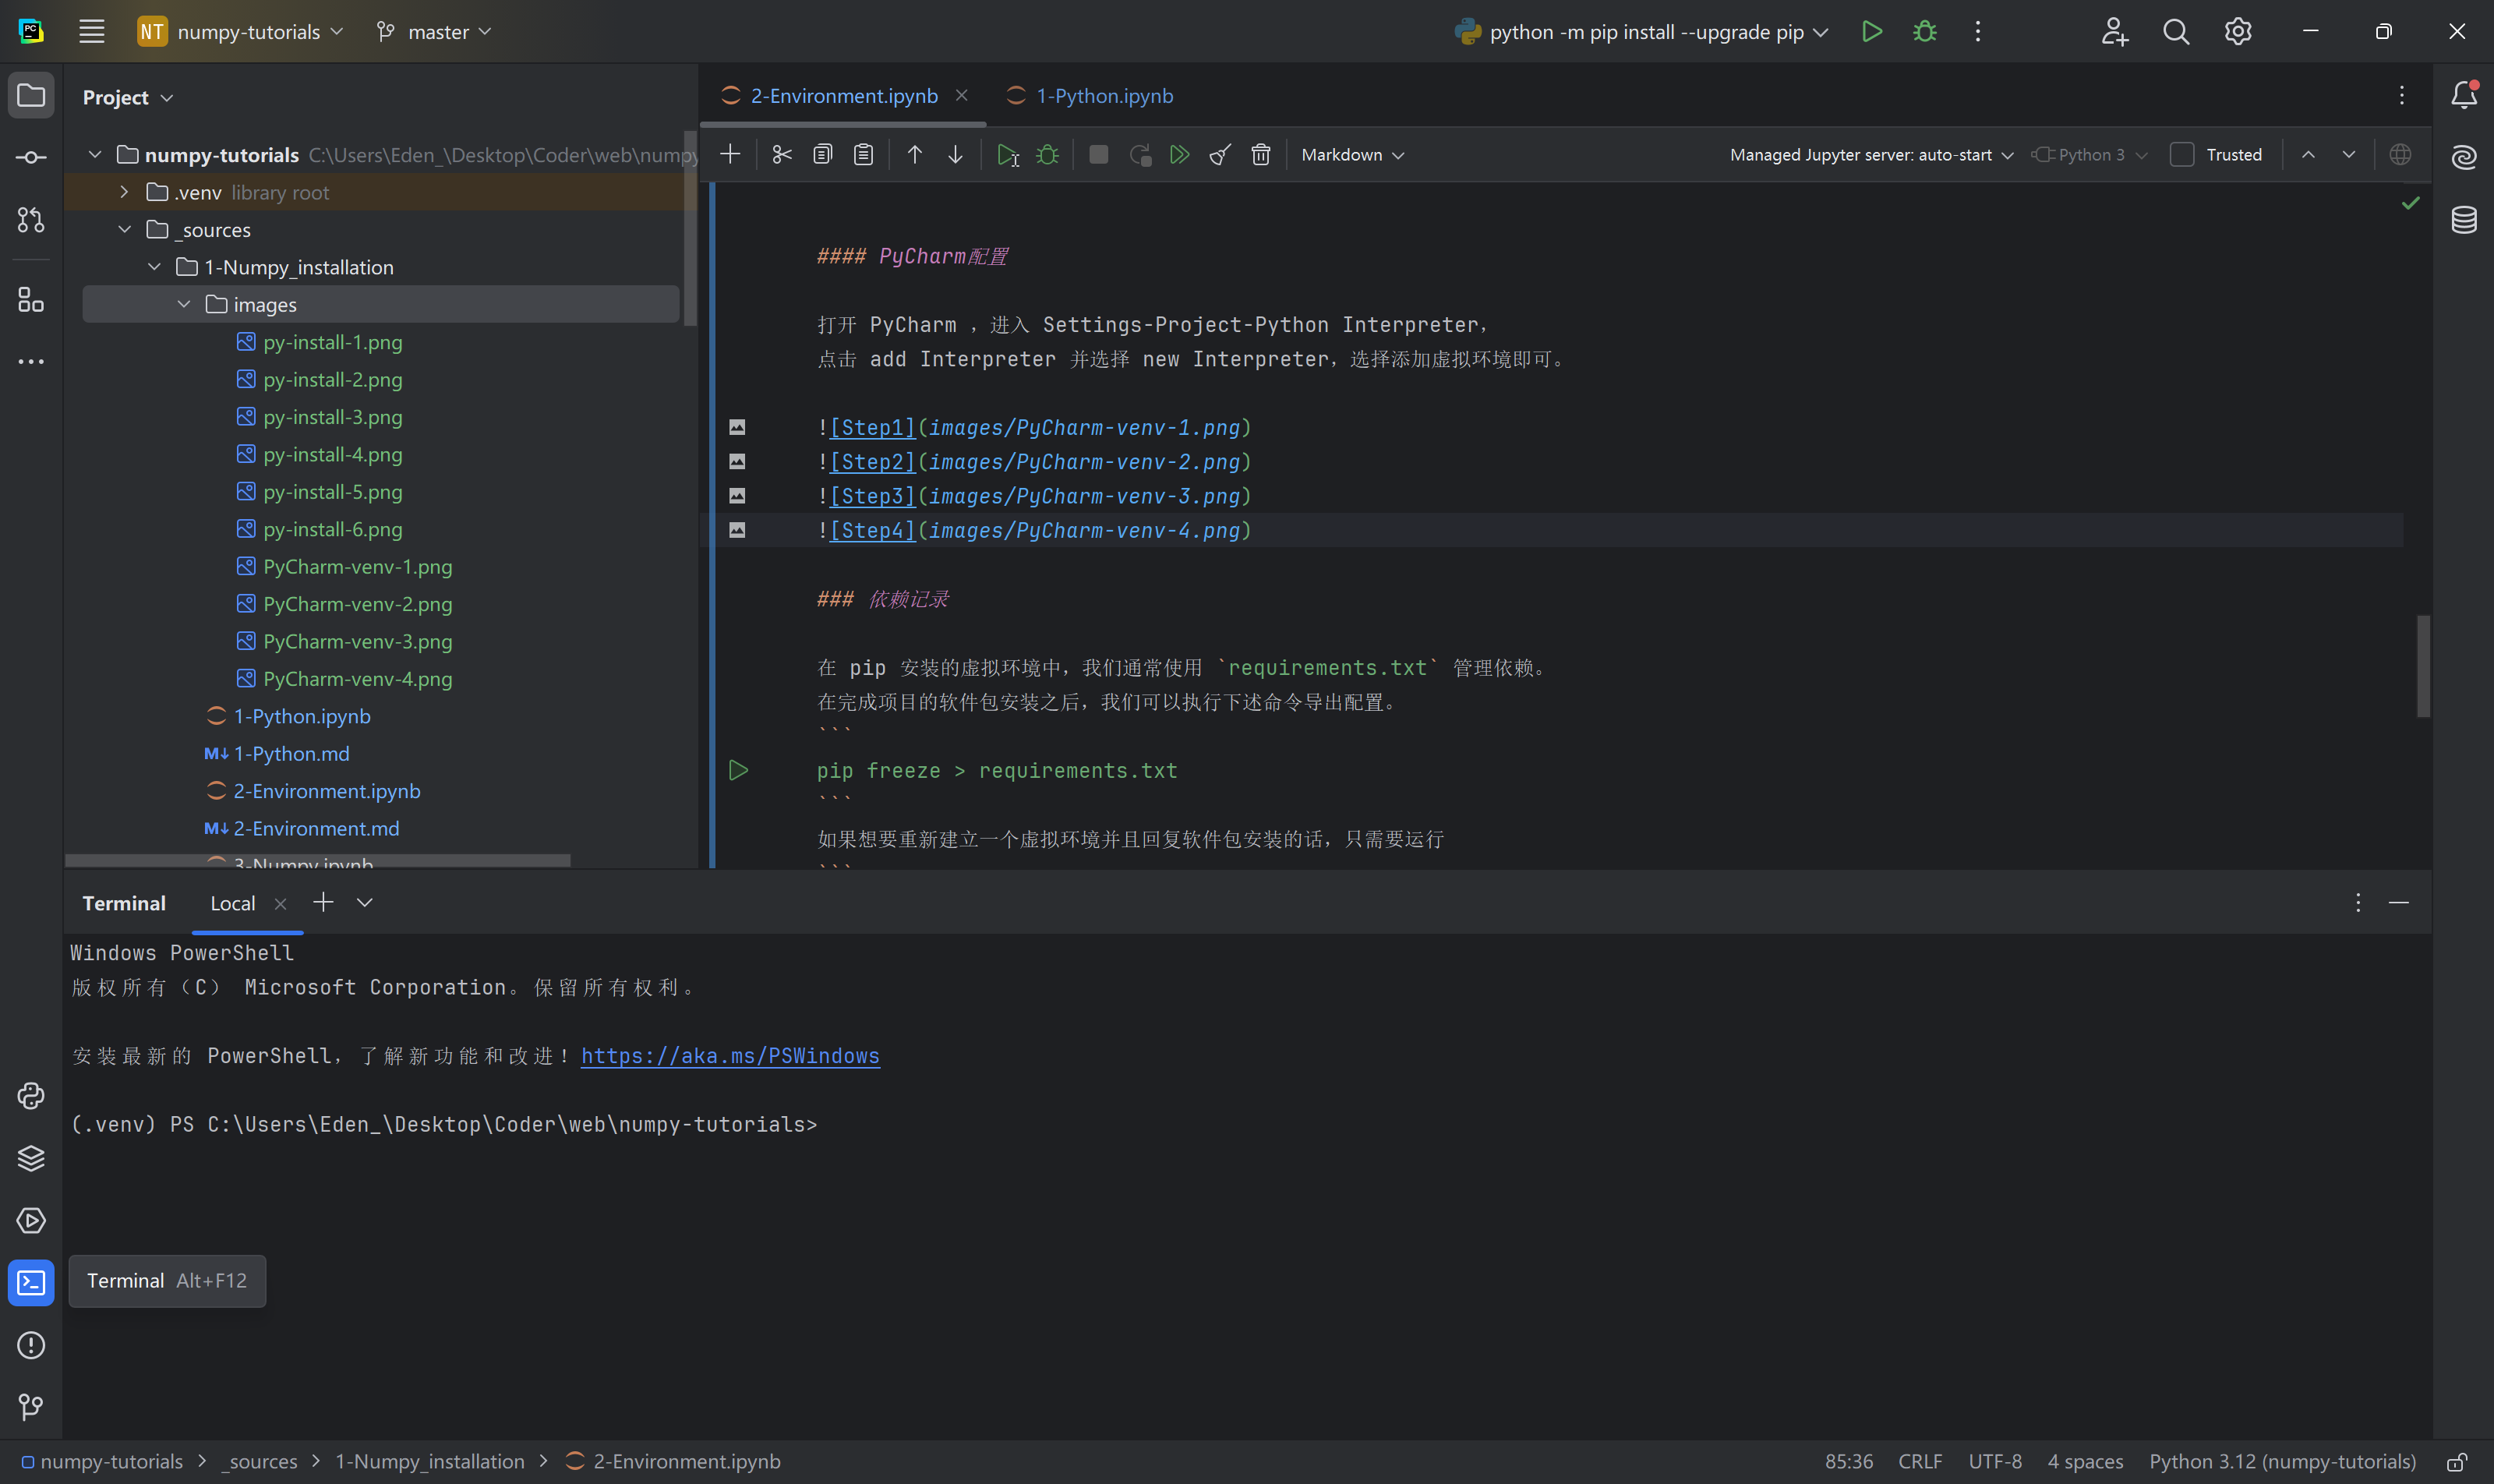
Task: Run all notebook cells
Action: [1180, 154]
